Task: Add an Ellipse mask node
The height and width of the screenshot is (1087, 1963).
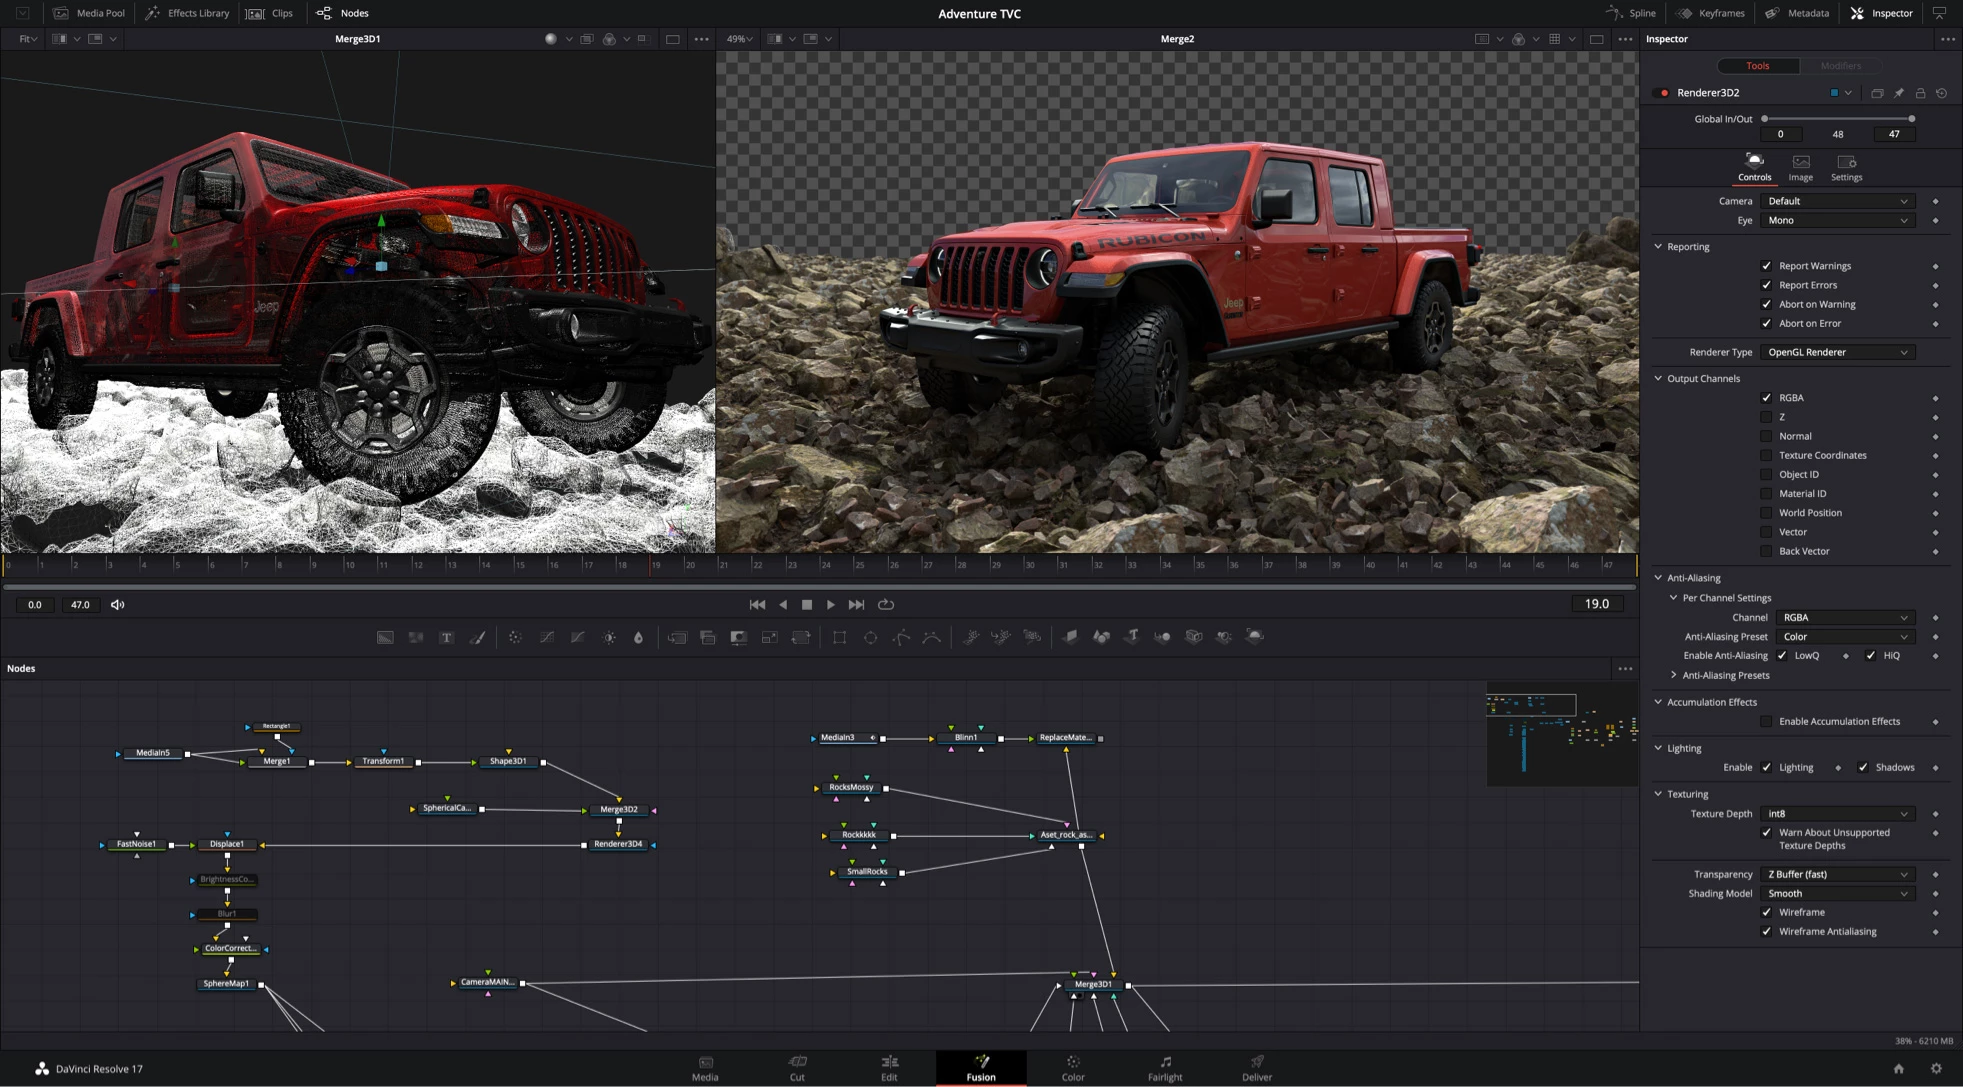Action: (870, 637)
